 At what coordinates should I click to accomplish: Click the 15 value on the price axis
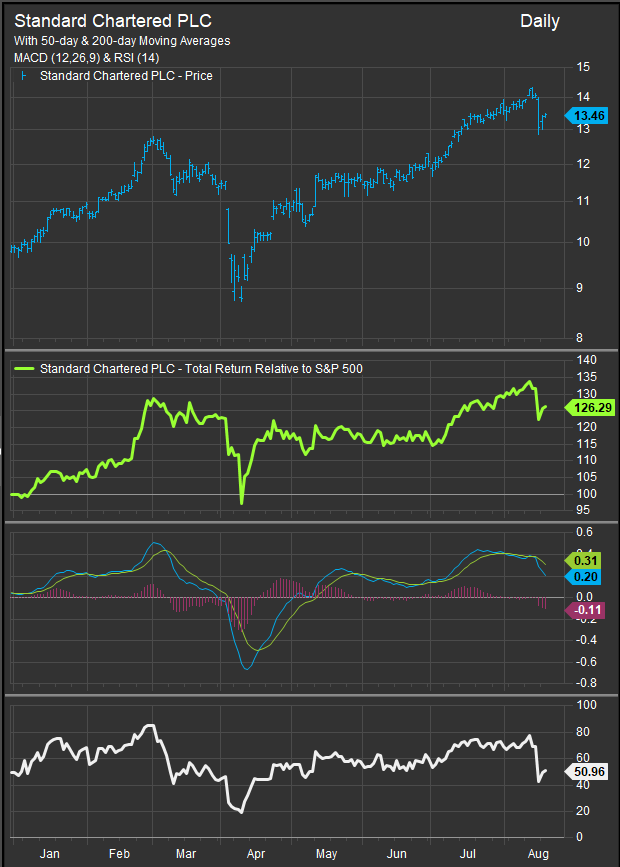click(x=584, y=67)
